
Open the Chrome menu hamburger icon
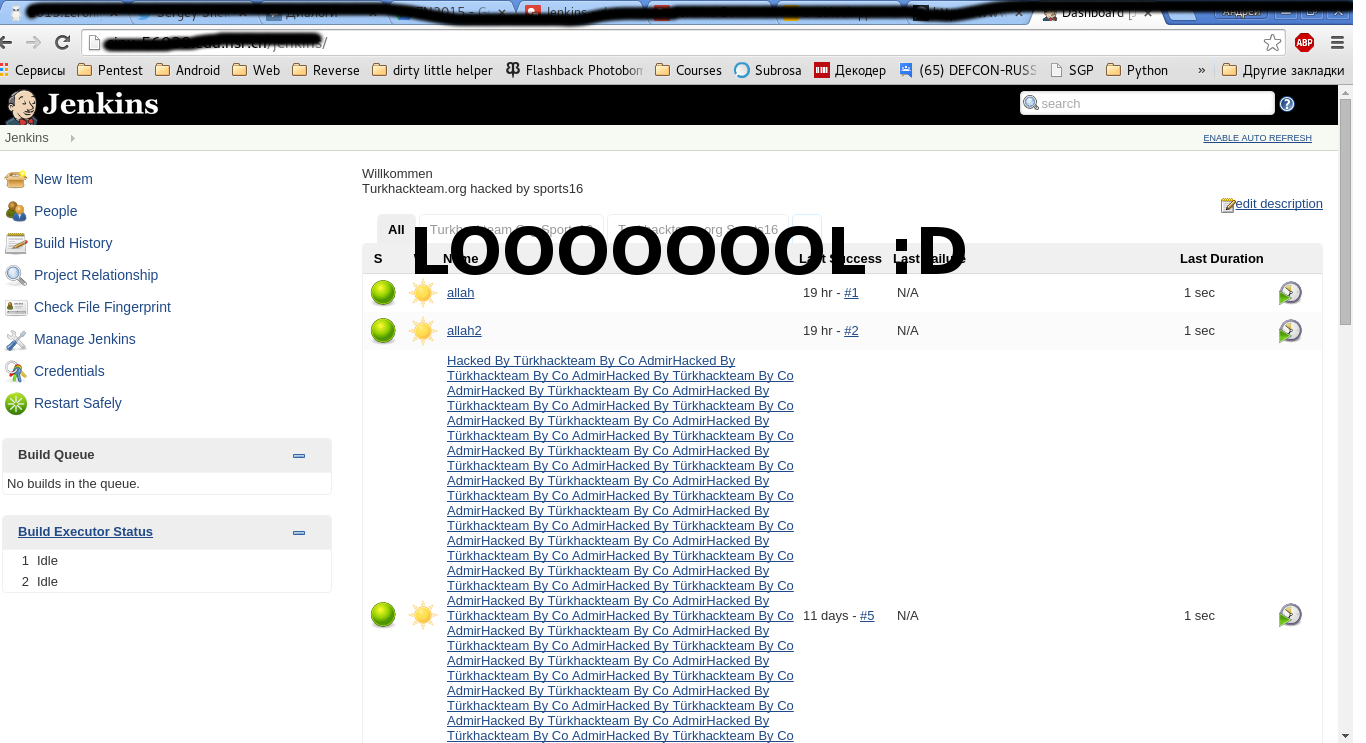[1337, 42]
